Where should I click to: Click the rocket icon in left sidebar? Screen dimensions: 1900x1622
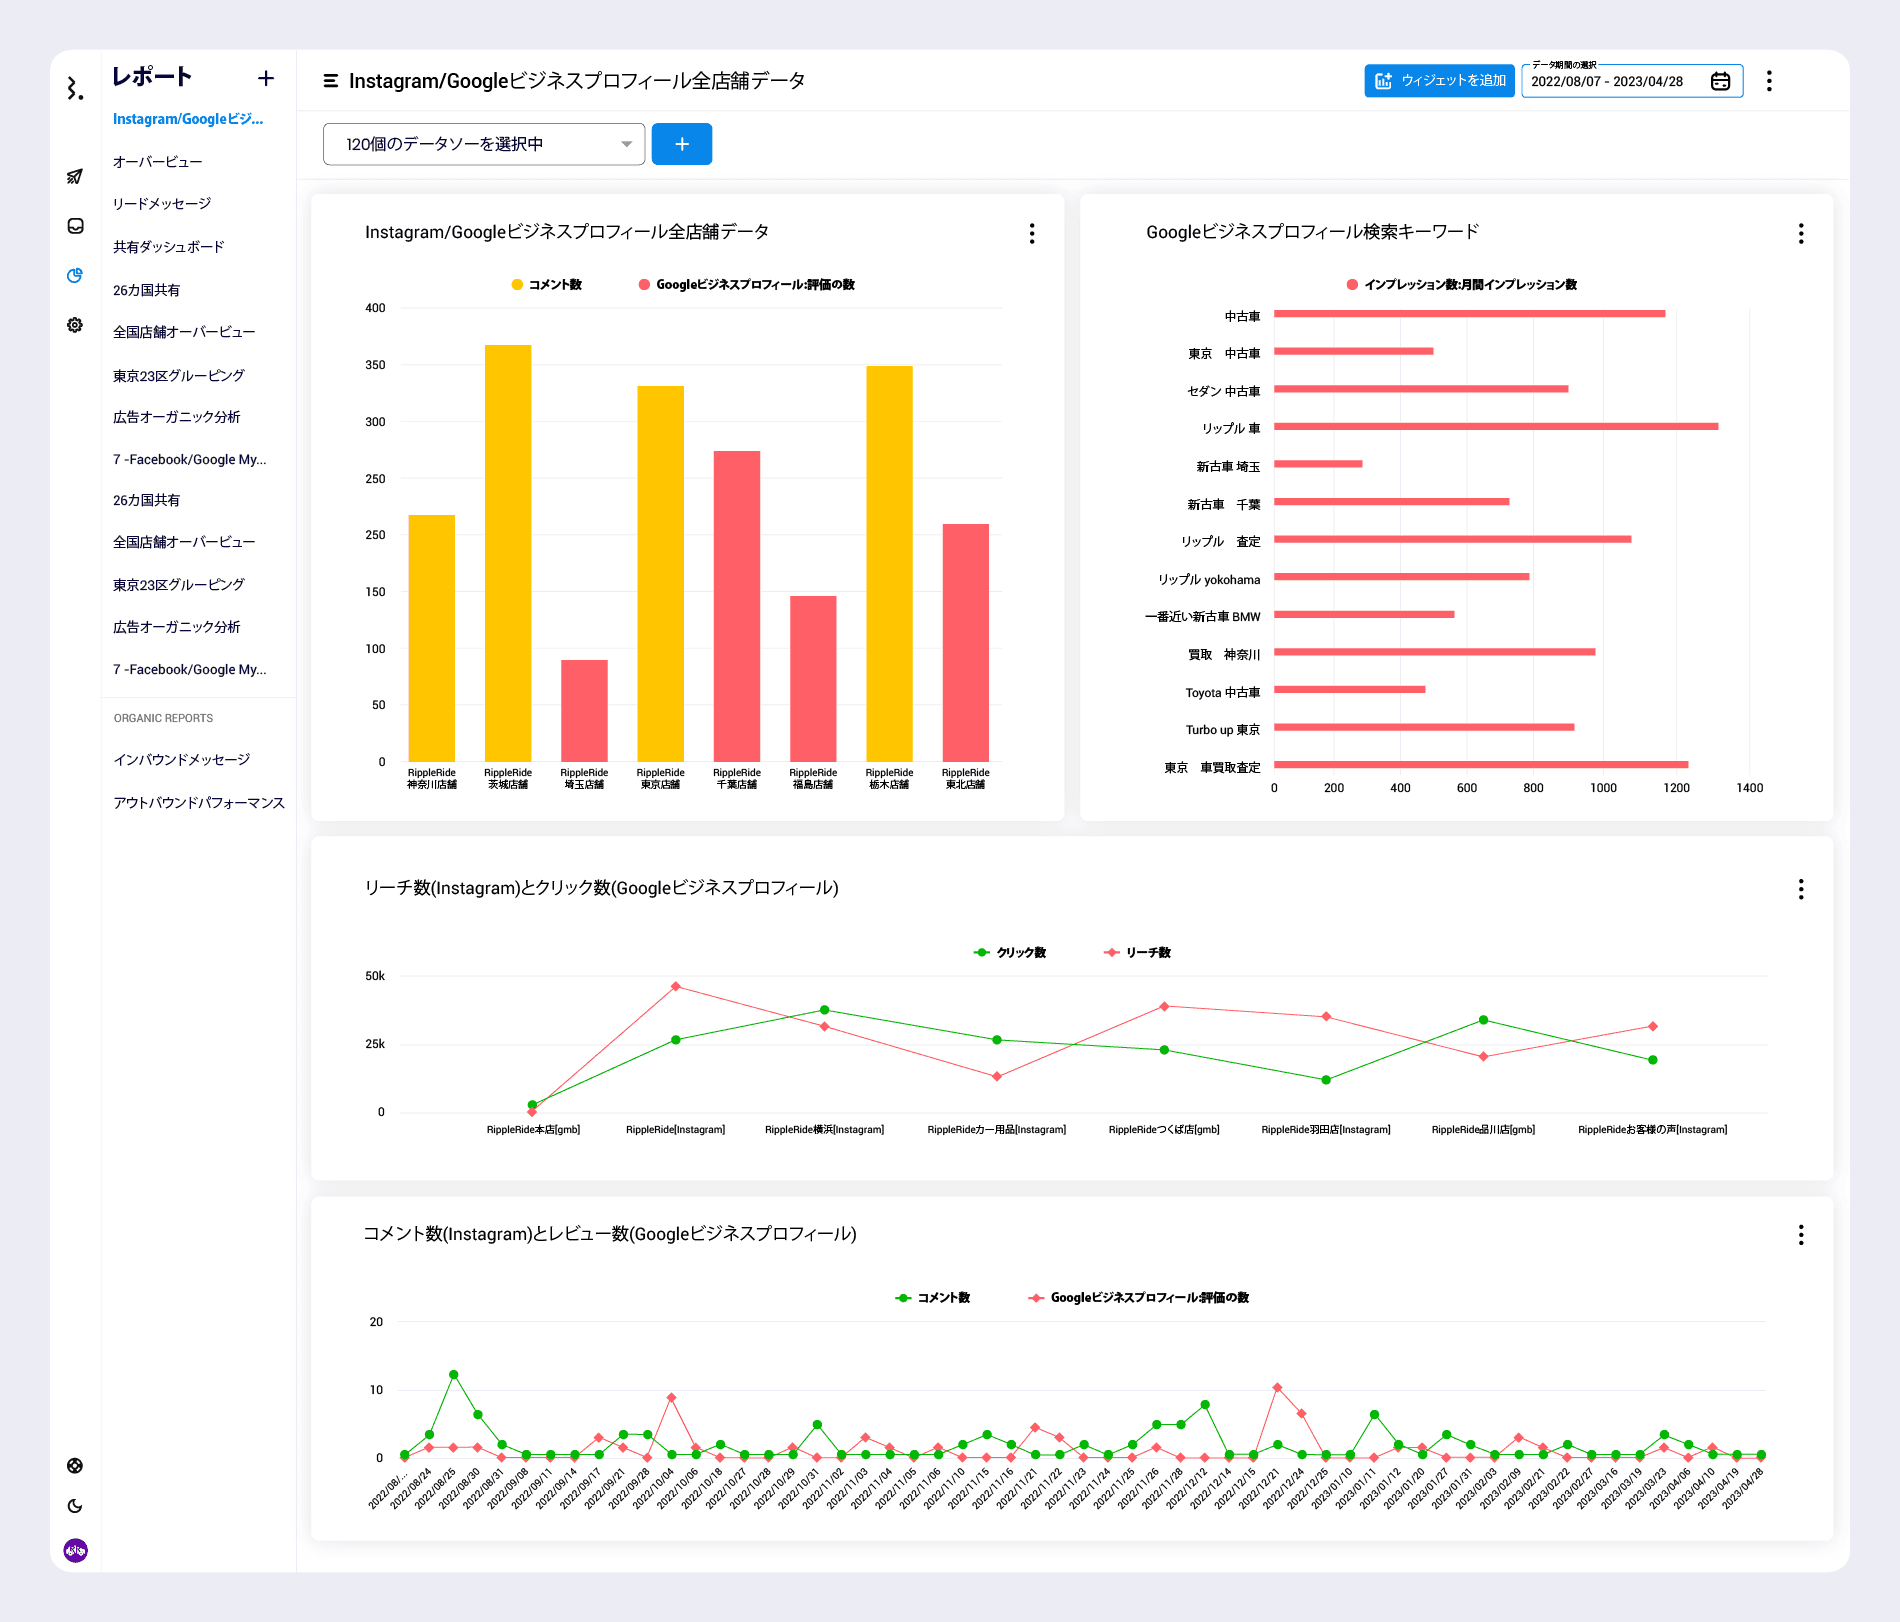point(75,177)
